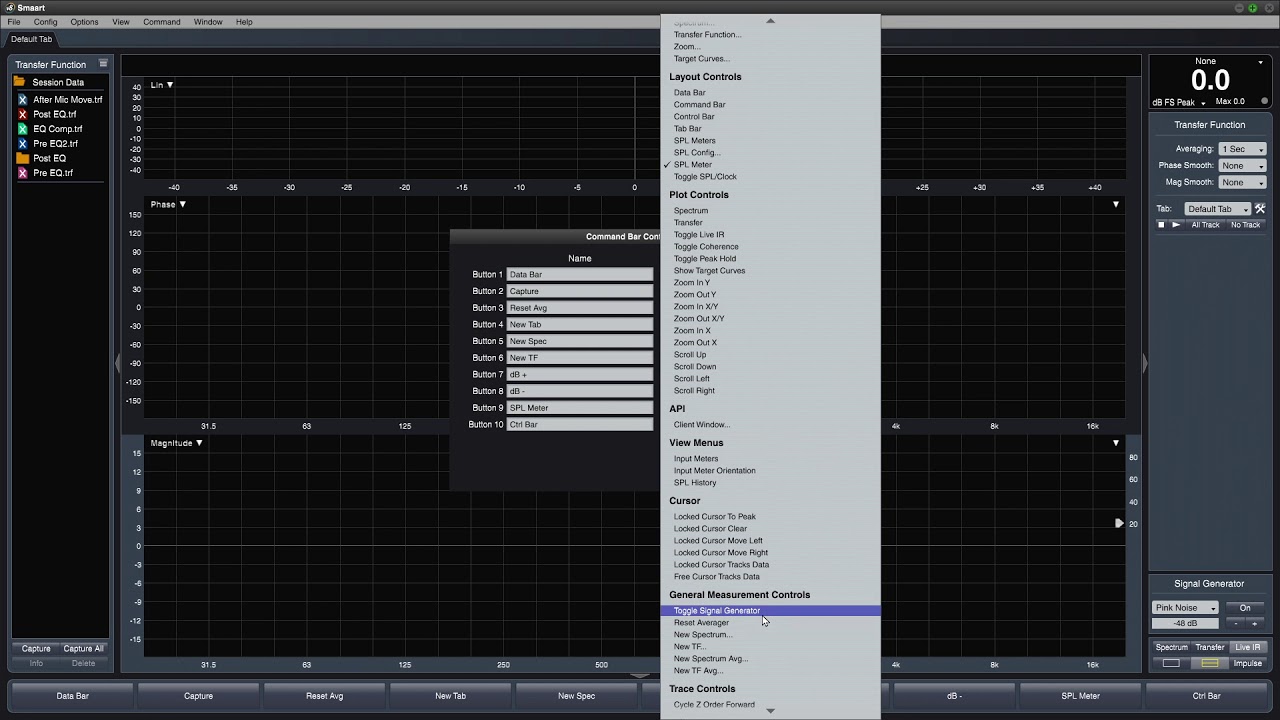
Task: Click the start measurements play icon
Action: click(x=1176, y=225)
